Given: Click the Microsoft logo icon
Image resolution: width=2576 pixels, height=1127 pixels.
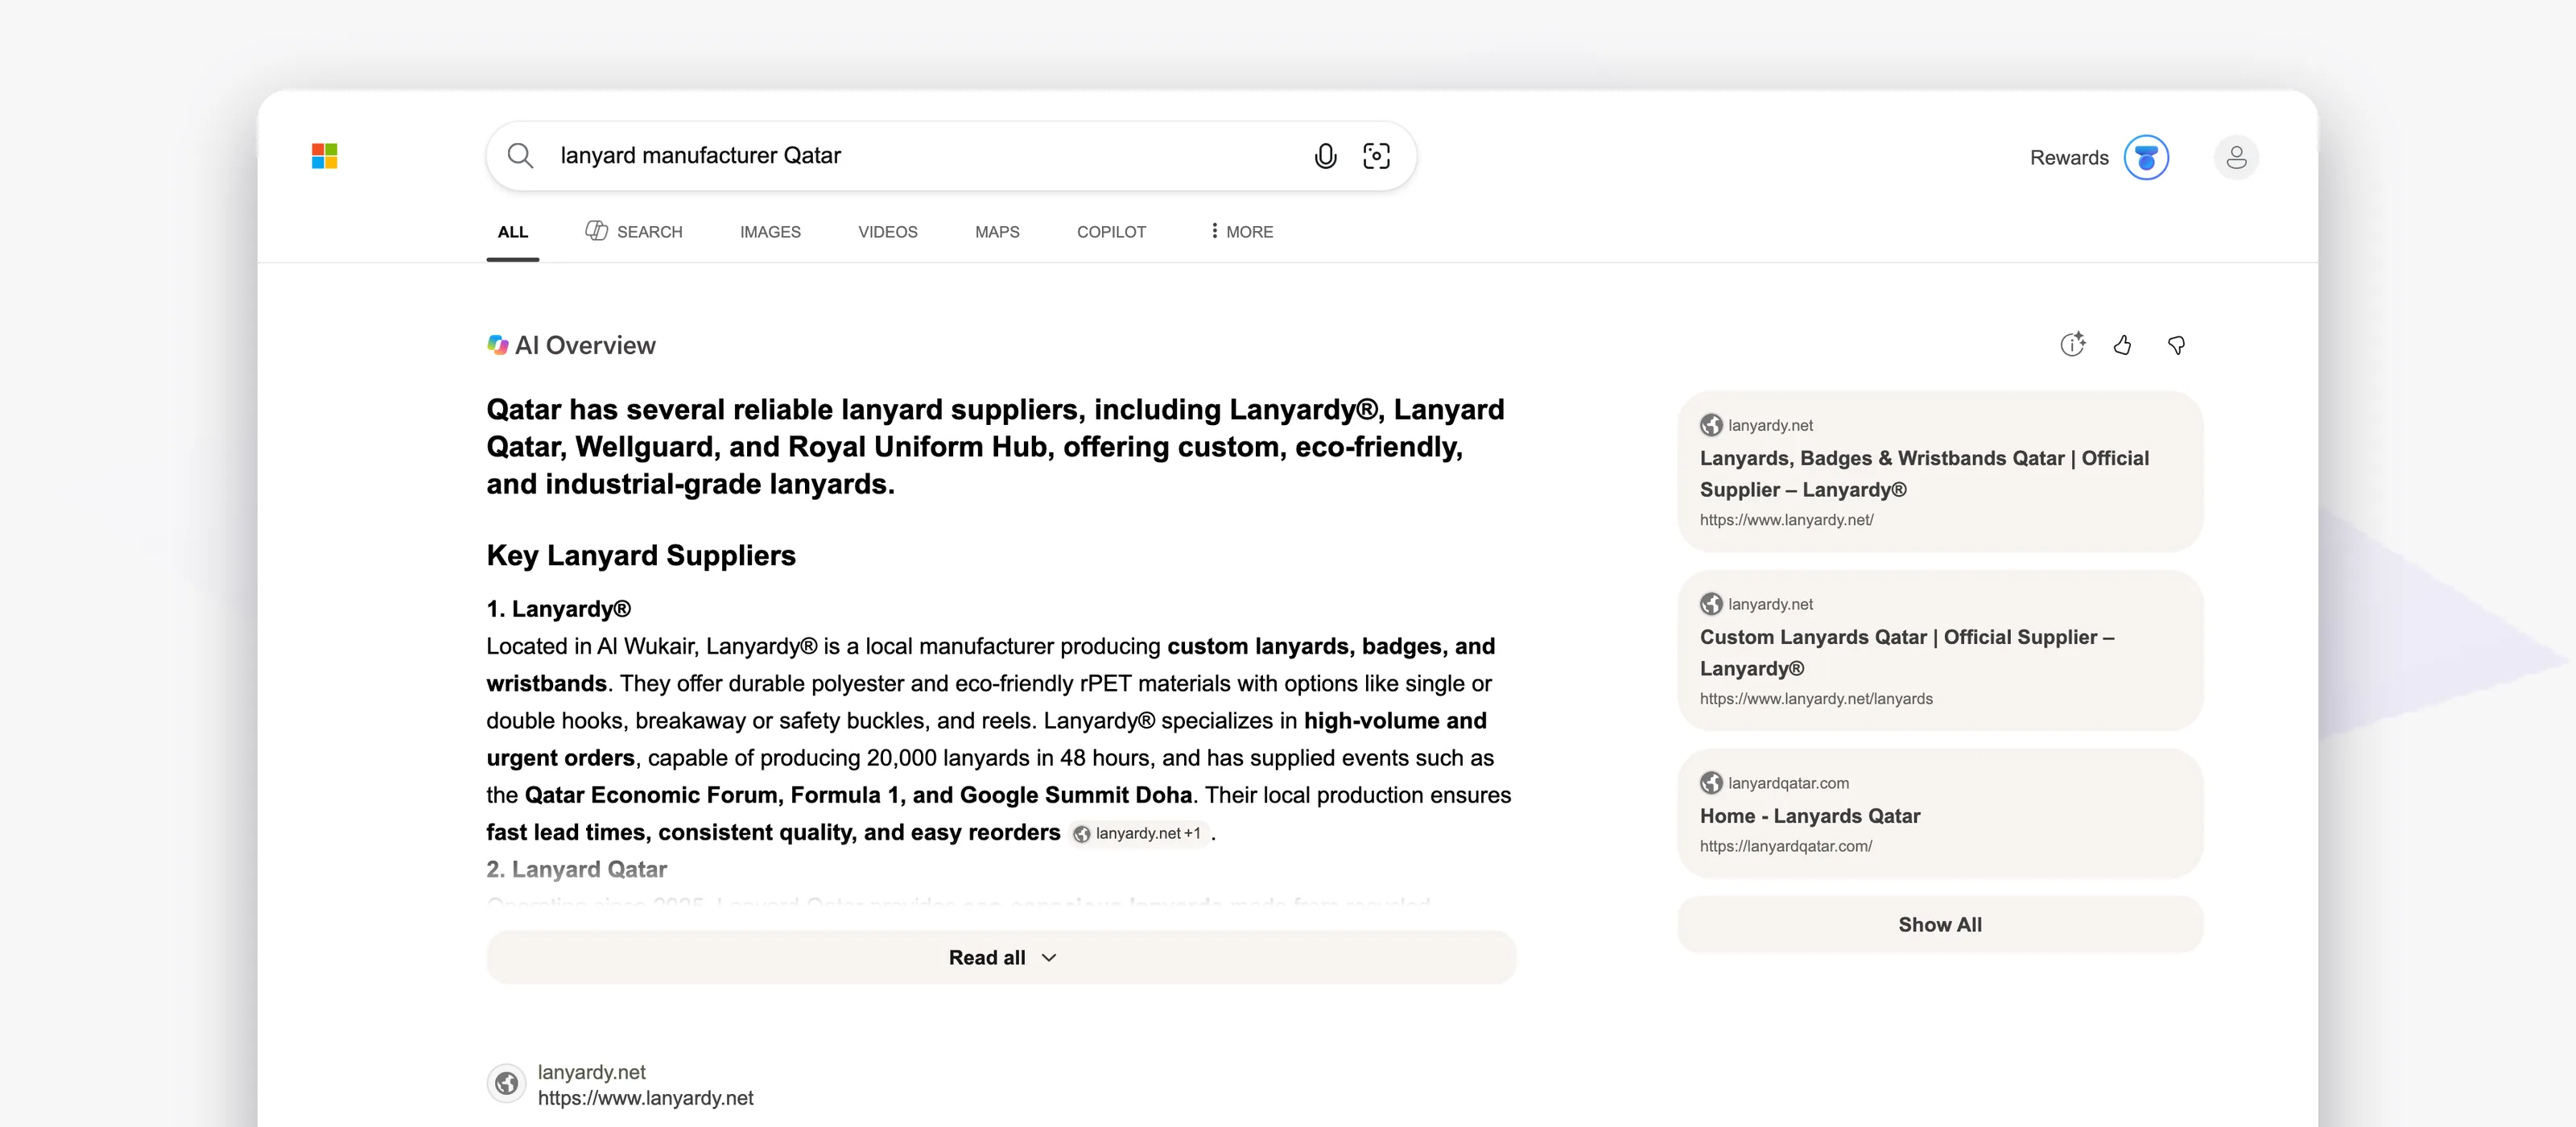Looking at the screenshot, I should 324,156.
